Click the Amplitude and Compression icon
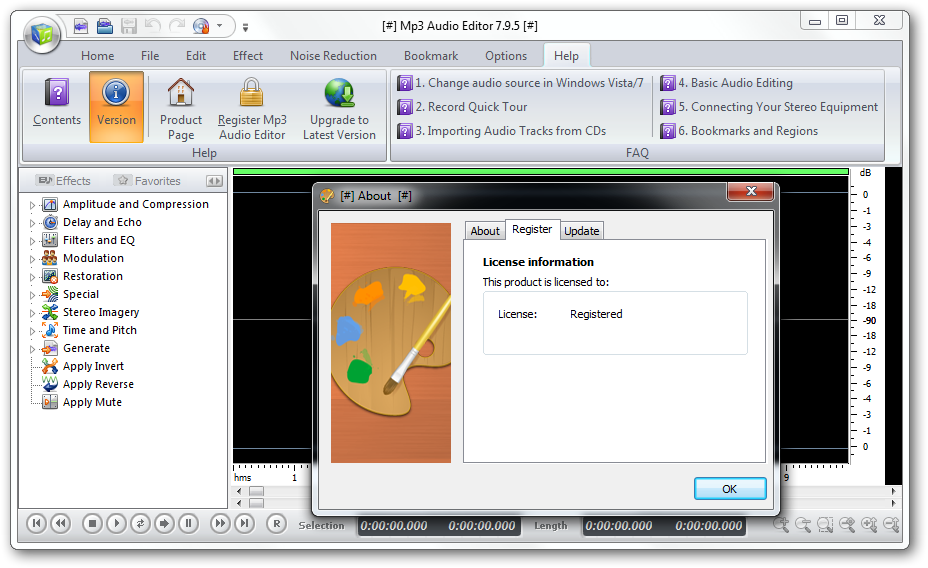Screen dimensions: 928x568 (50, 205)
